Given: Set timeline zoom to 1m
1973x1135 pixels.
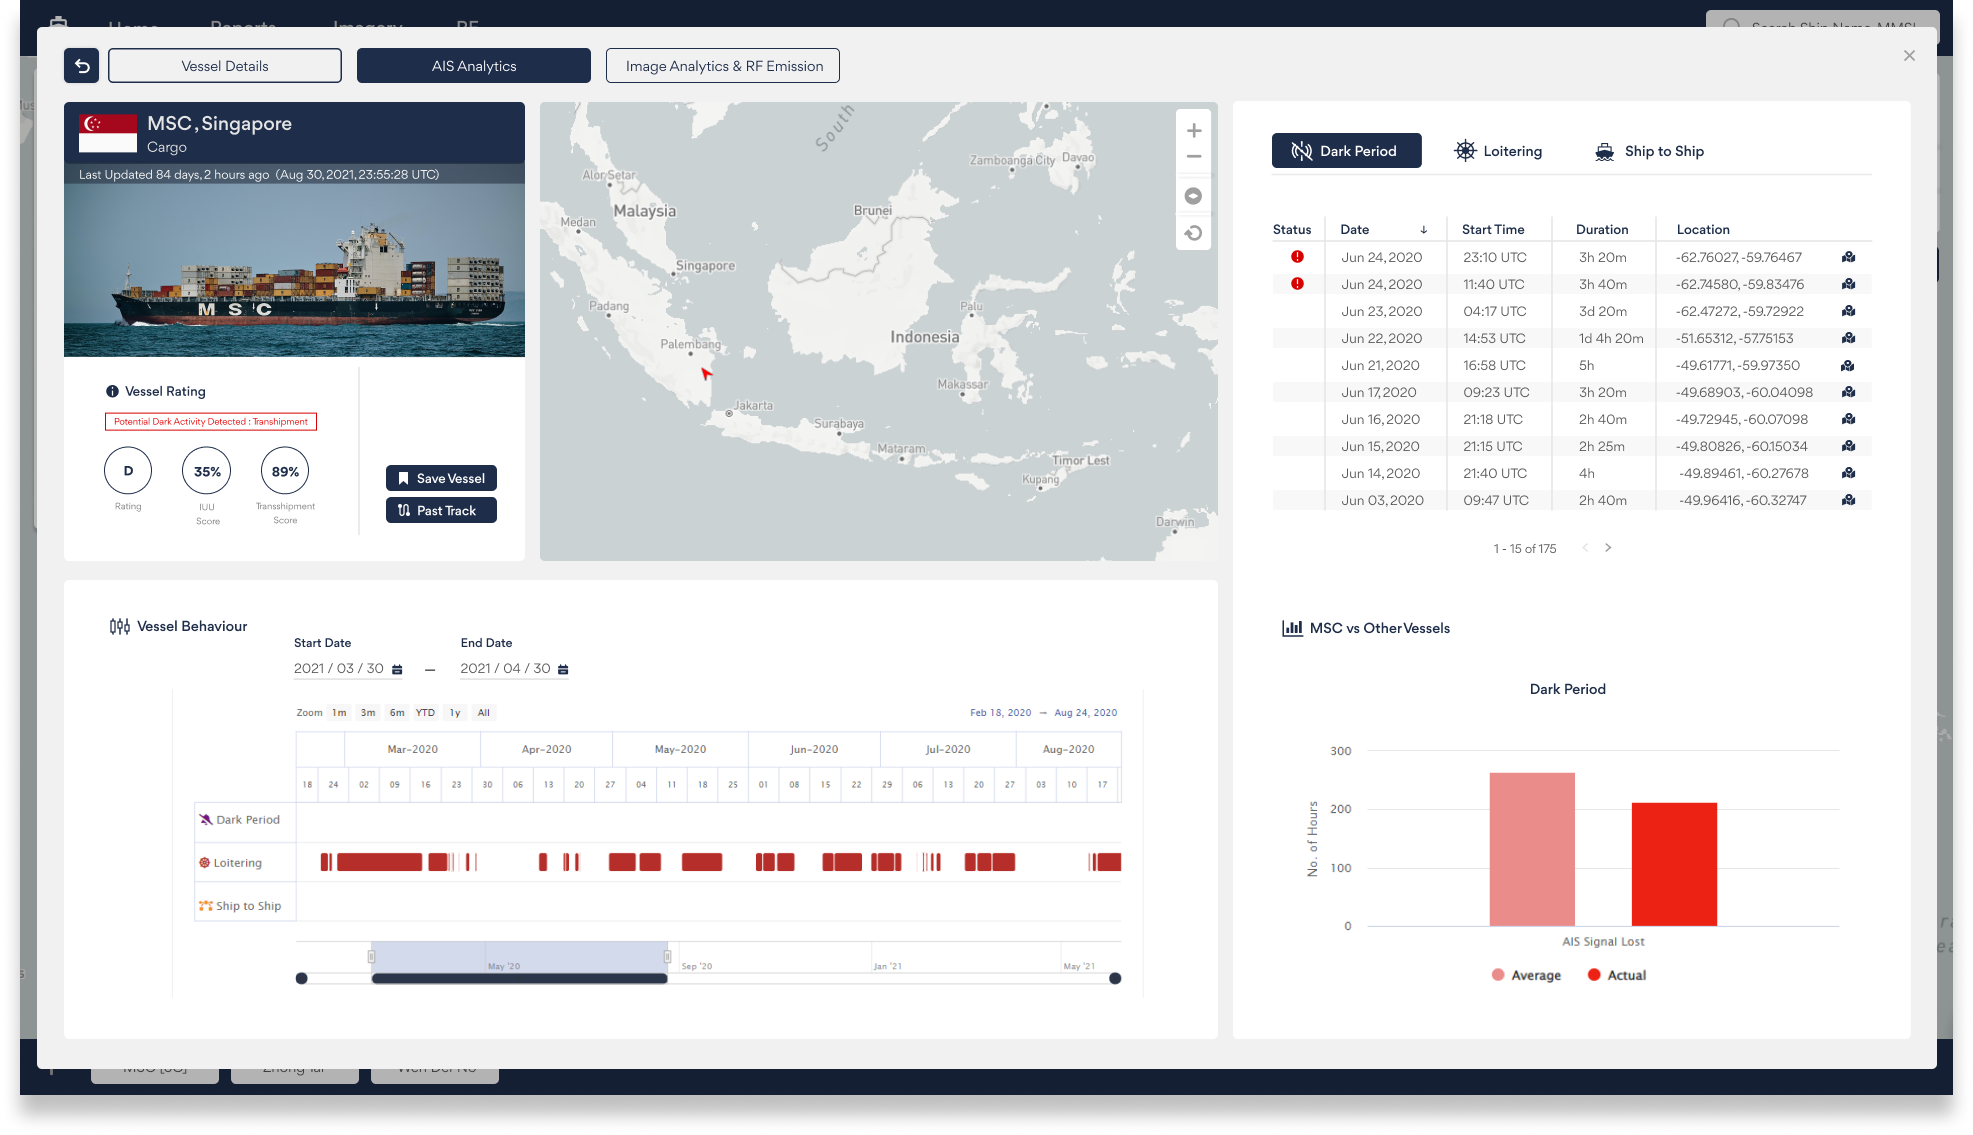Looking at the screenshot, I should [x=339, y=713].
